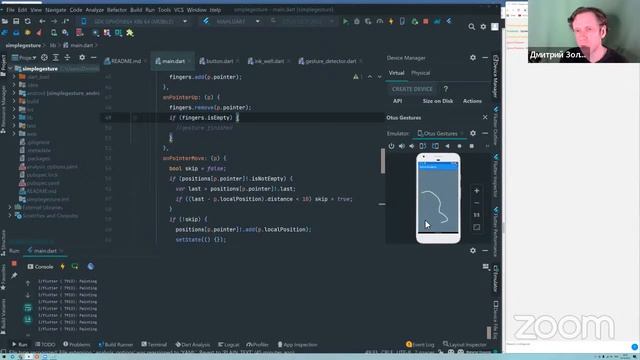This screenshot has height=360, width=640.
Task: Click the hot reload lightning icon in Run panel
Action: [x=62, y=266]
